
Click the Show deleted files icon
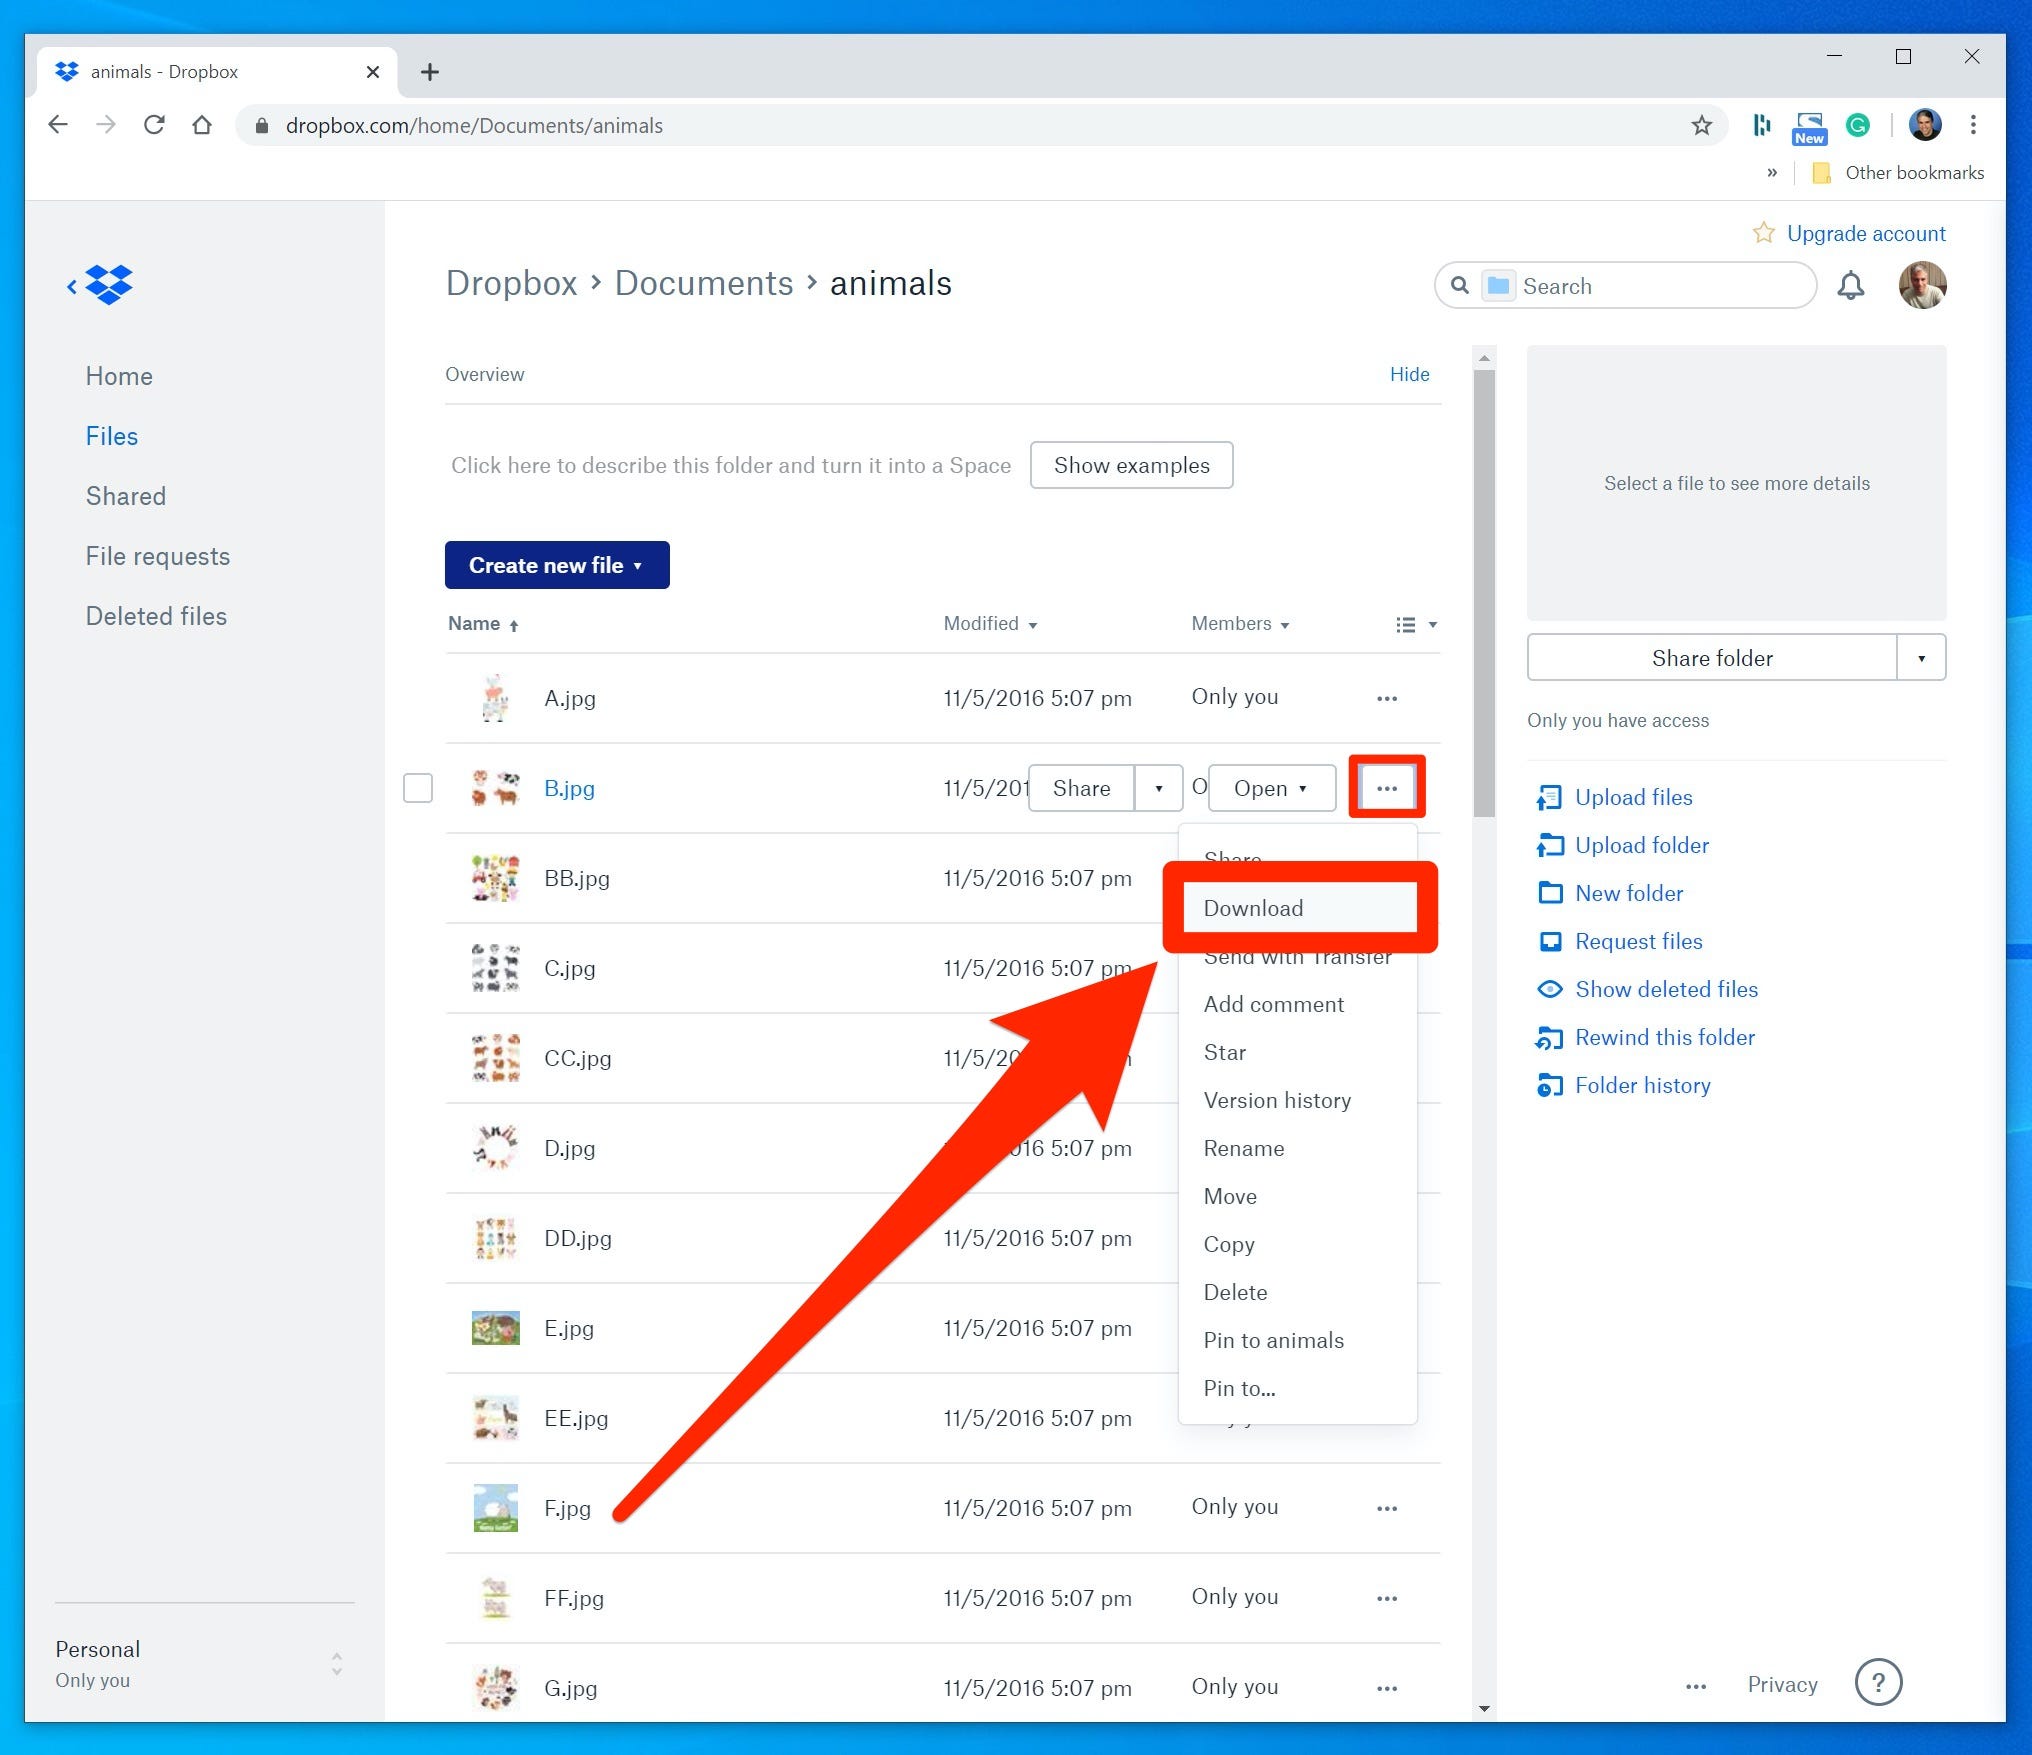[1550, 990]
